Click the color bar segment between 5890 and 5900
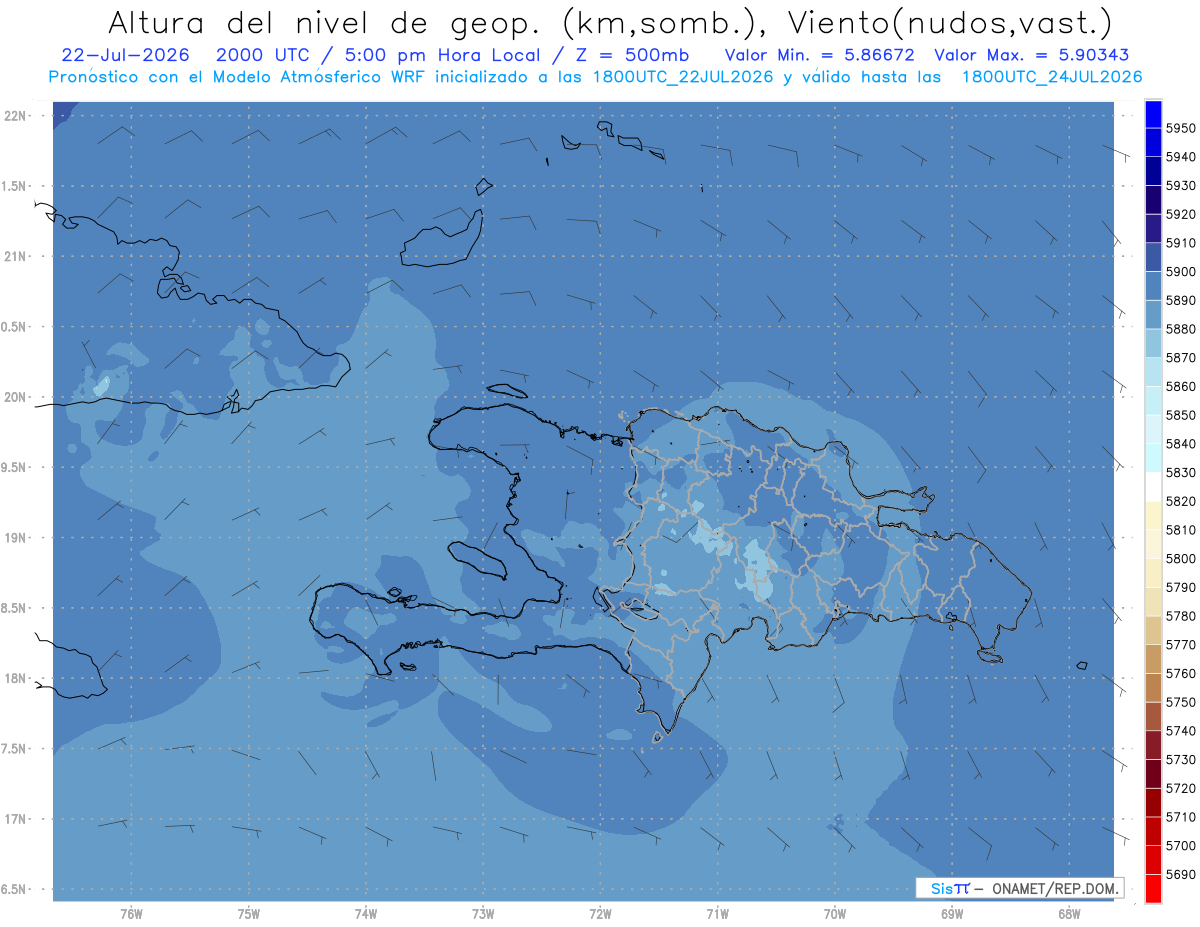Image resolution: width=1200 pixels, height=927 pixels. 1153,286
